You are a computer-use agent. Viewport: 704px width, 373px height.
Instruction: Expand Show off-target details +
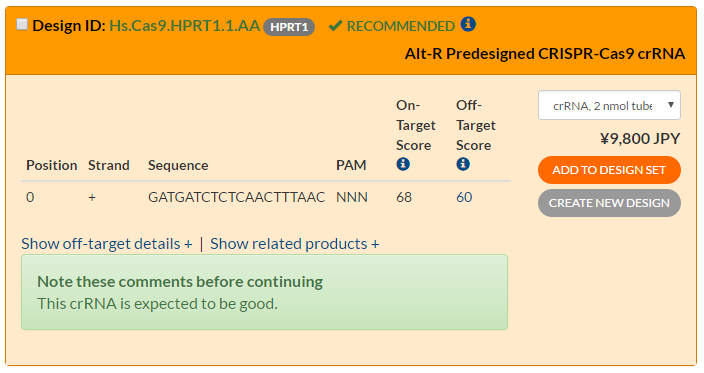107,244
